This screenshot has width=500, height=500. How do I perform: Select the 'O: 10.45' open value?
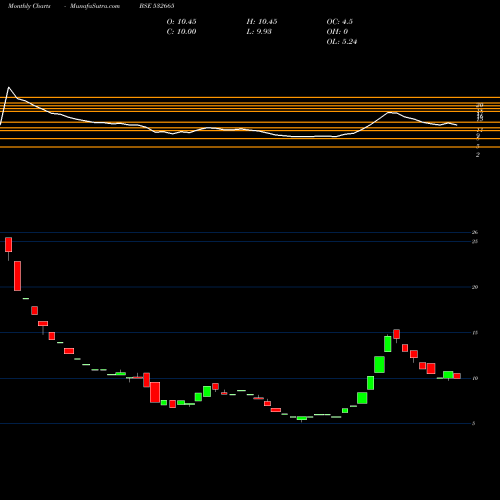(x=181, y=22)
